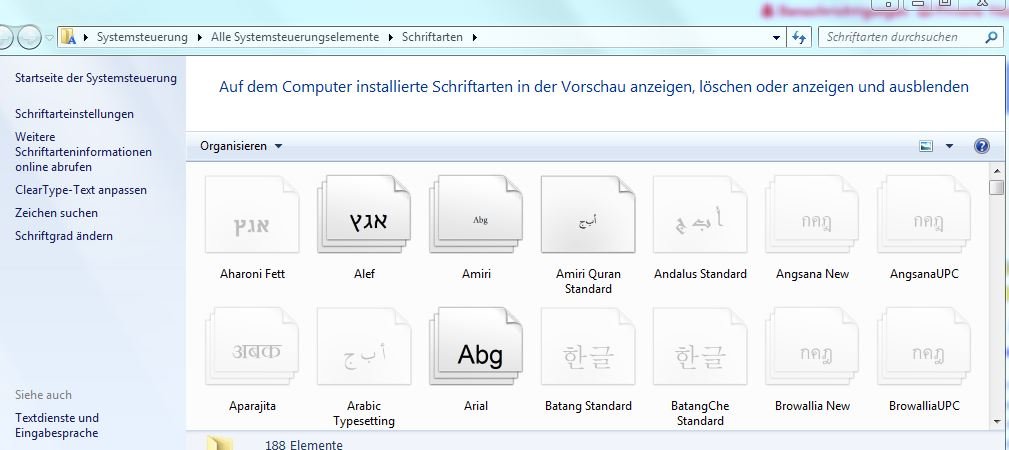Open Schriftgrad ändern link
Image resolution: width=1009 pixels, height=450 pixels.
[x=64, y=236]
